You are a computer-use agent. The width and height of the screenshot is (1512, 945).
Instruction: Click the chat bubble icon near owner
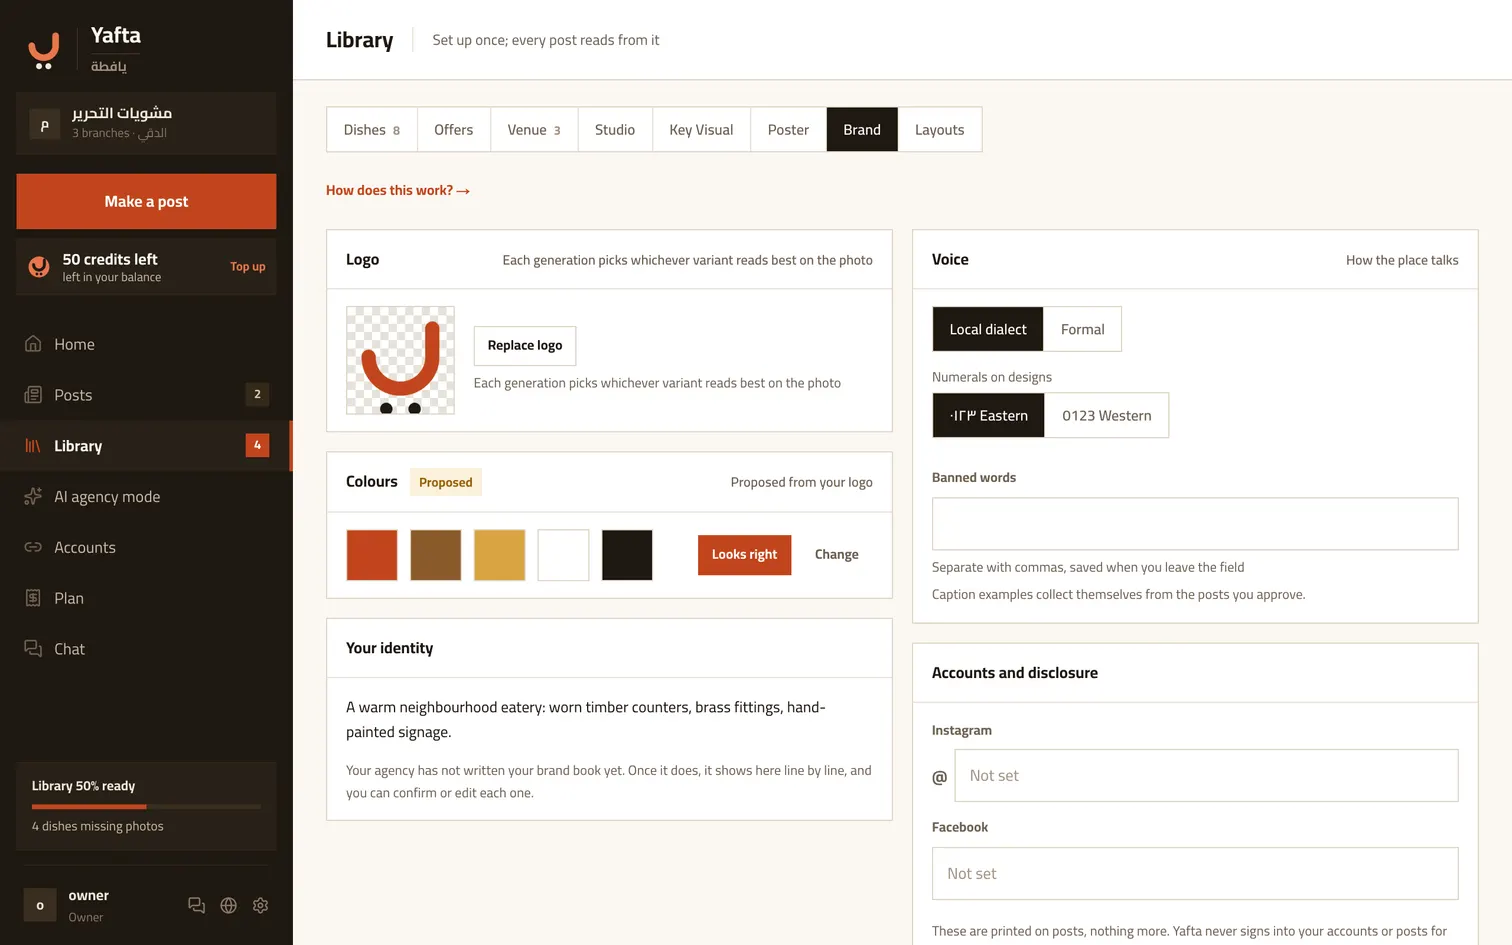[197, 905]
